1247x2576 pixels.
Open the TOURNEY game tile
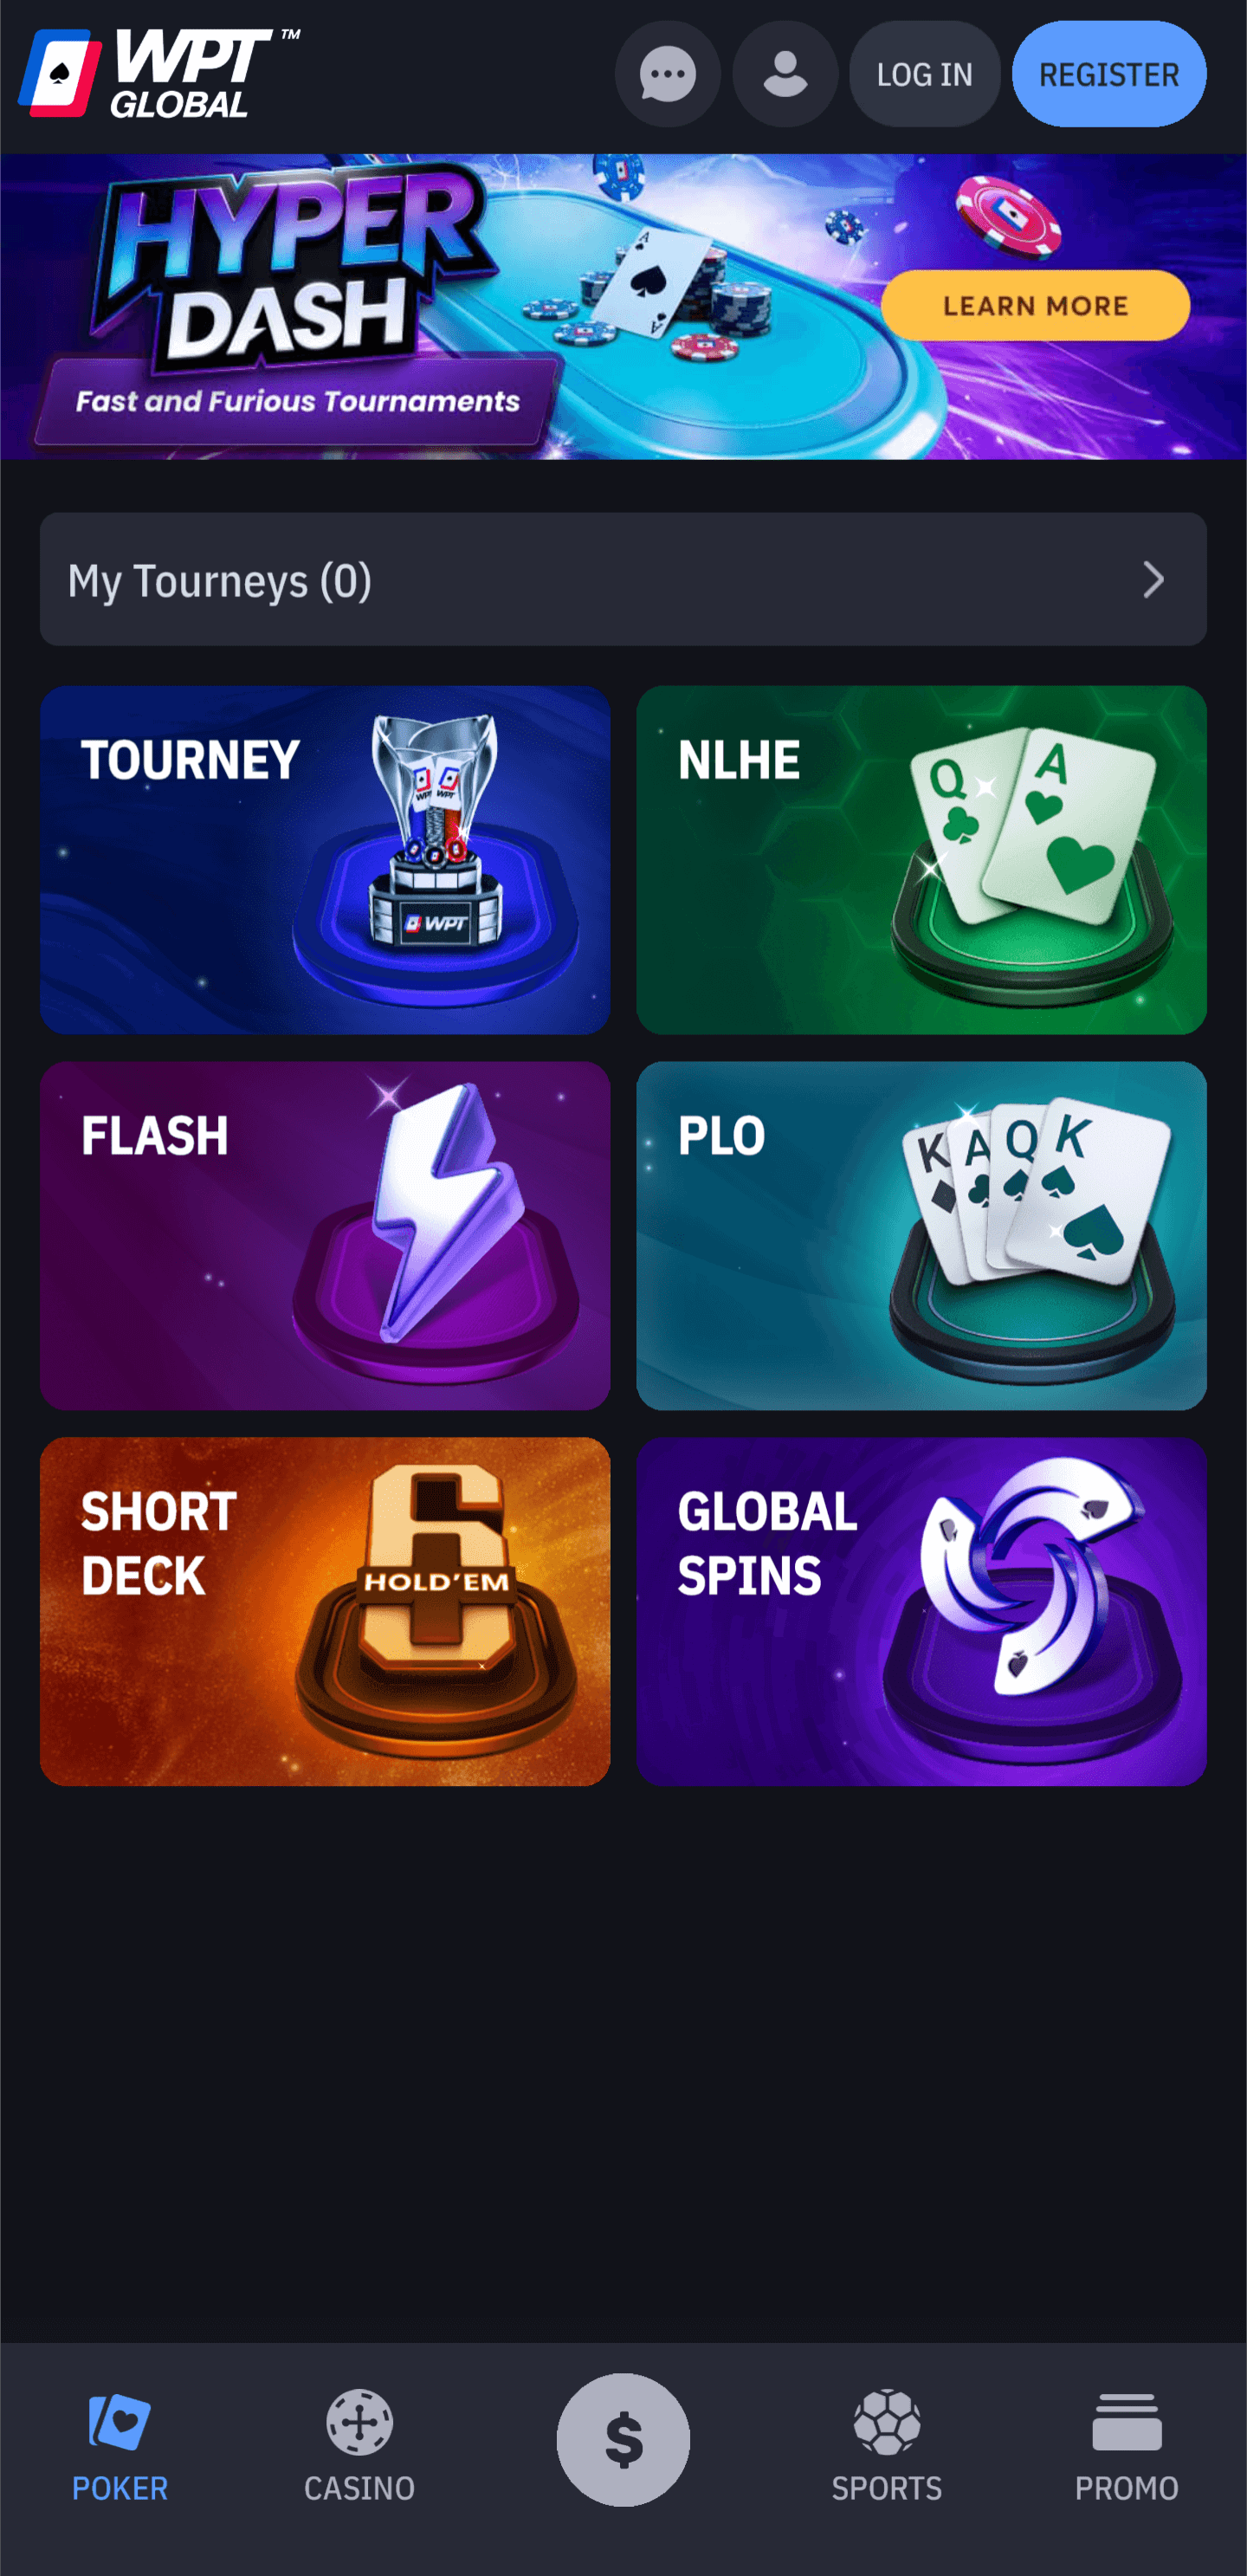coord(325,859)
